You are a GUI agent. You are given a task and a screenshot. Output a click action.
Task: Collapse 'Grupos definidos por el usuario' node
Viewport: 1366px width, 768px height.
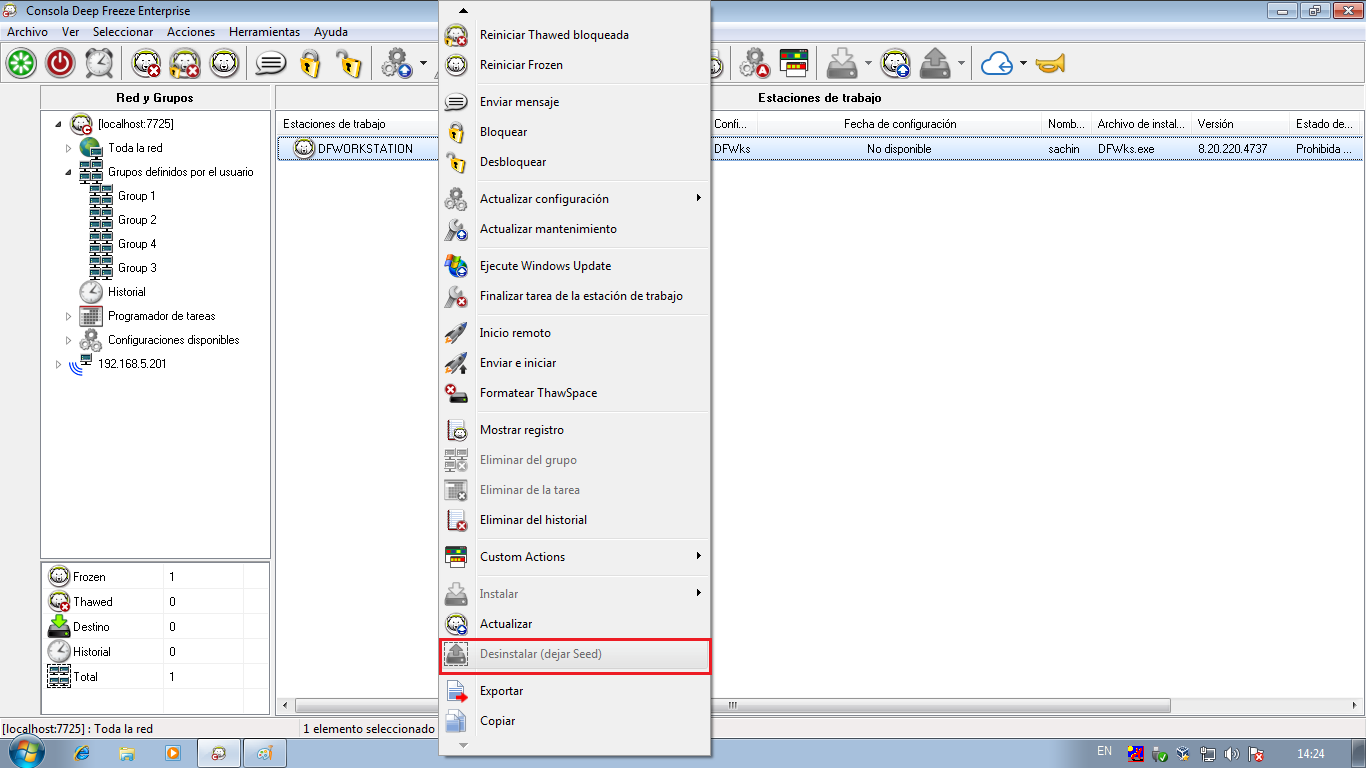[x=69, y=172]
